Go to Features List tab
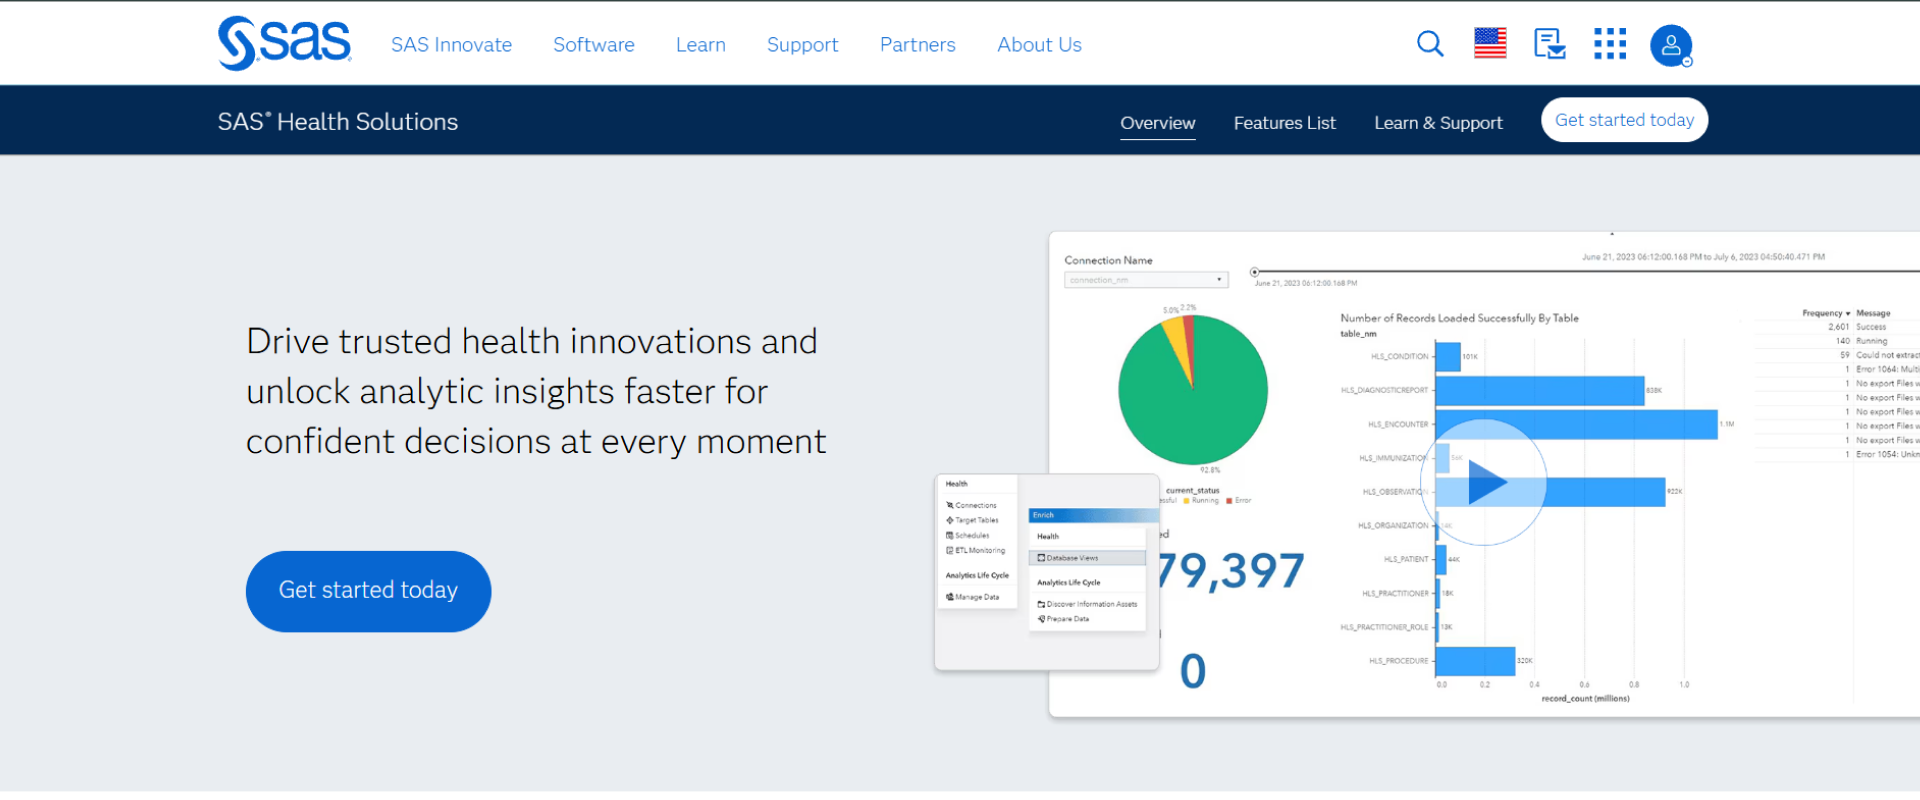 pyautogui.click(x=1284, y=123)
